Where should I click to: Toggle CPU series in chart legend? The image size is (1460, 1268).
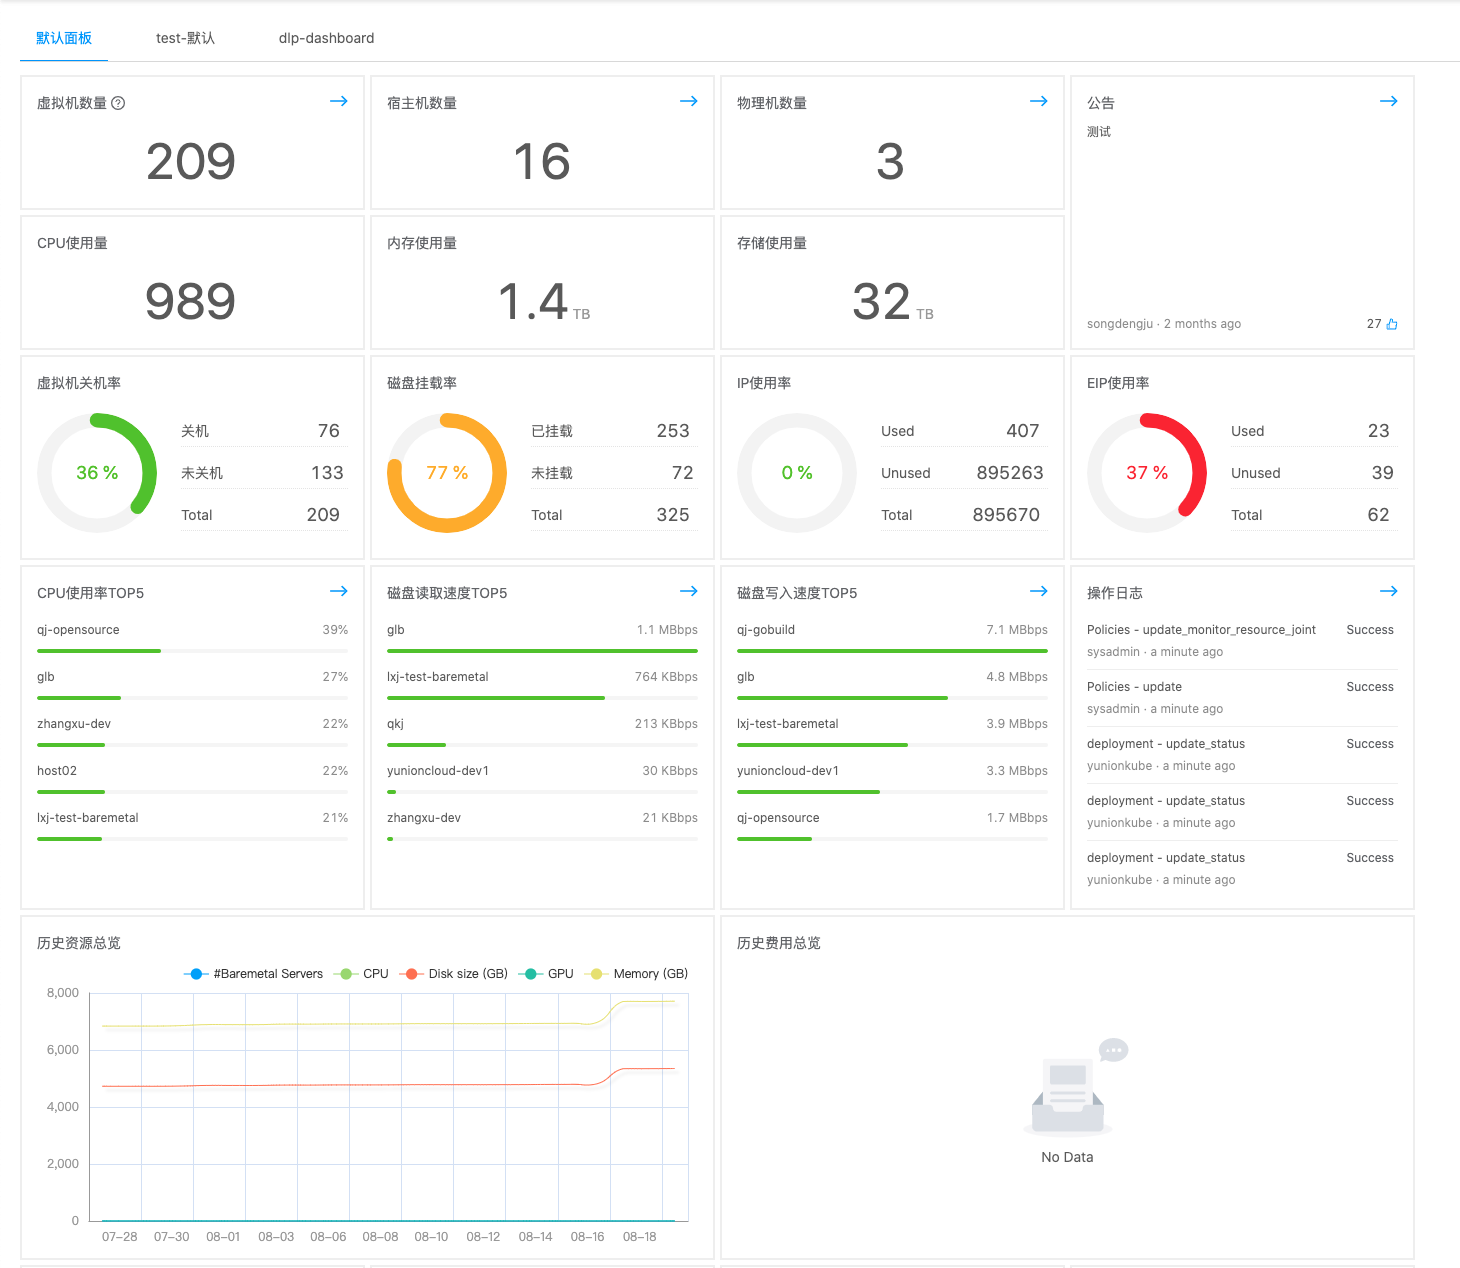364,974
